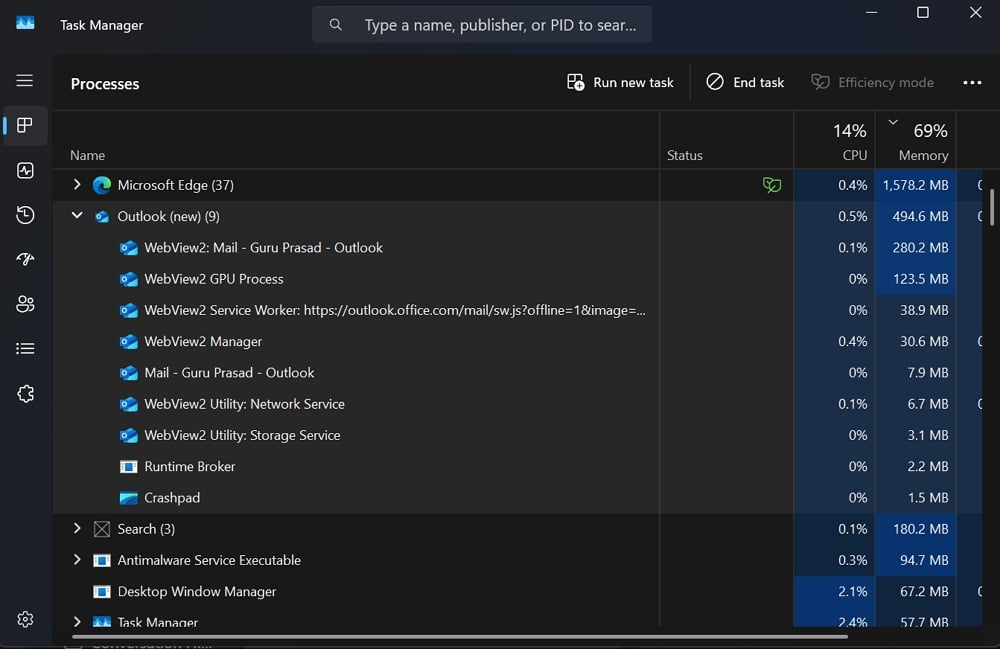This screenshot has width=1000, height=649.
Task: Click the WebView2 Utility: Storage Service icon
Action: [x=129, y=435]
